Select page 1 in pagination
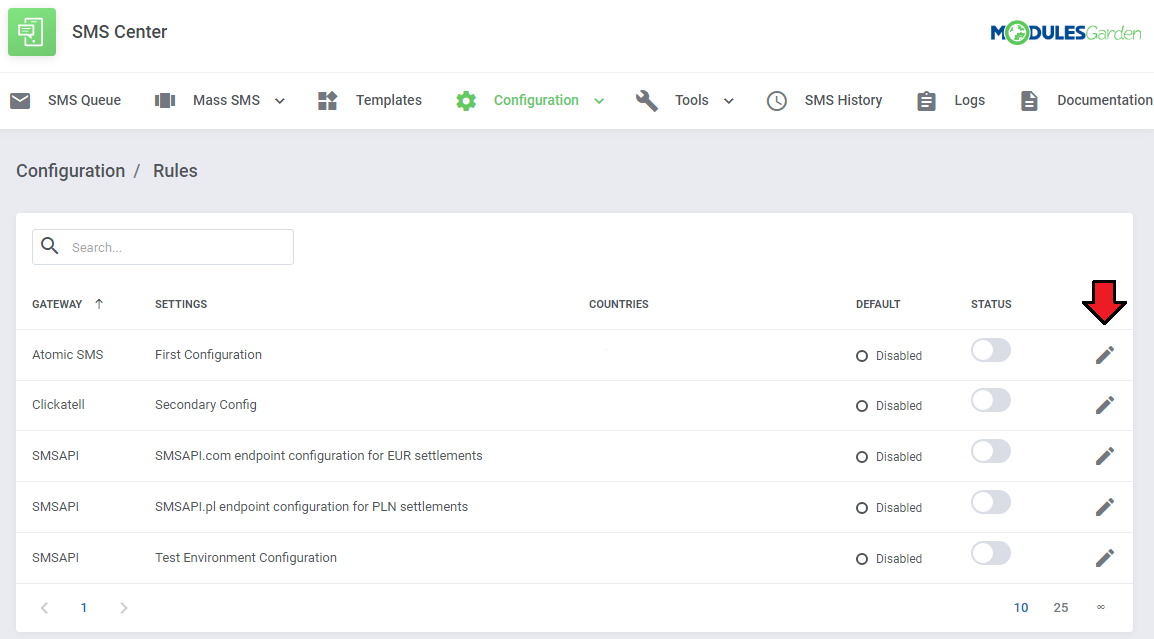This screenshot has width=1154, height=639. tap(84, 607)
